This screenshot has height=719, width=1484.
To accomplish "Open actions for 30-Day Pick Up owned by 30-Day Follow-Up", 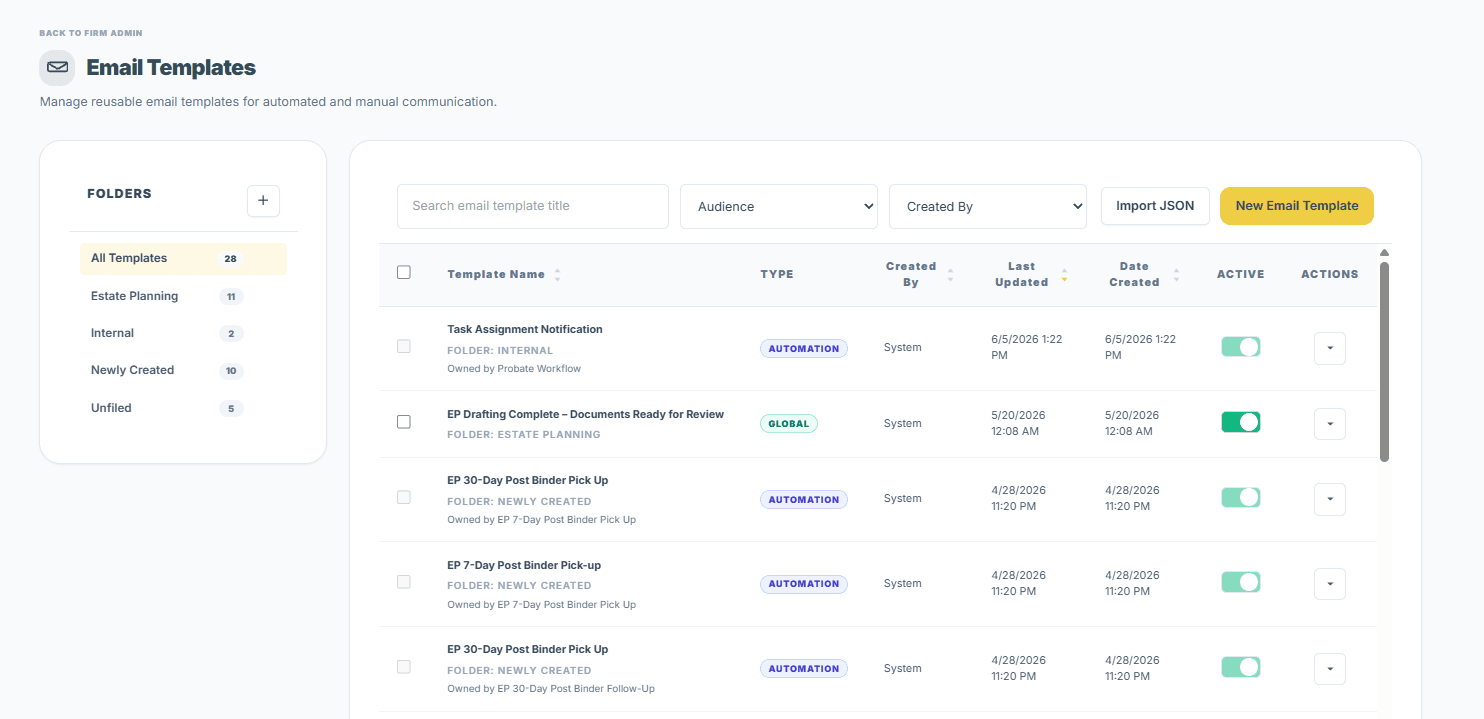I will click(1330, 669).
